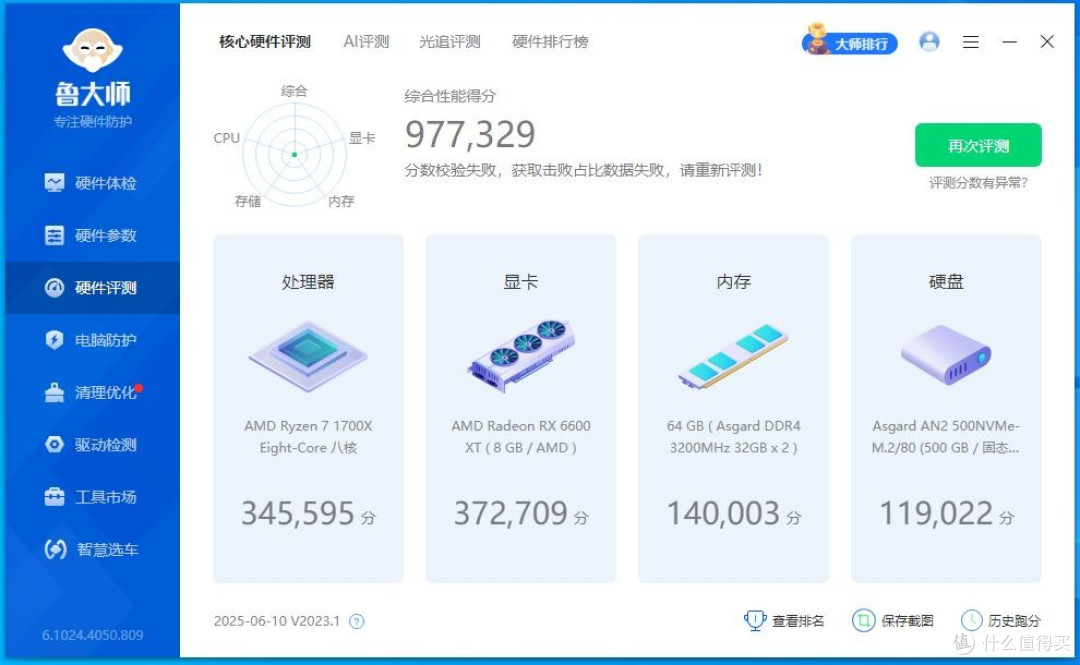Switch to 核心硬件评测 tab

click(265, 42)
